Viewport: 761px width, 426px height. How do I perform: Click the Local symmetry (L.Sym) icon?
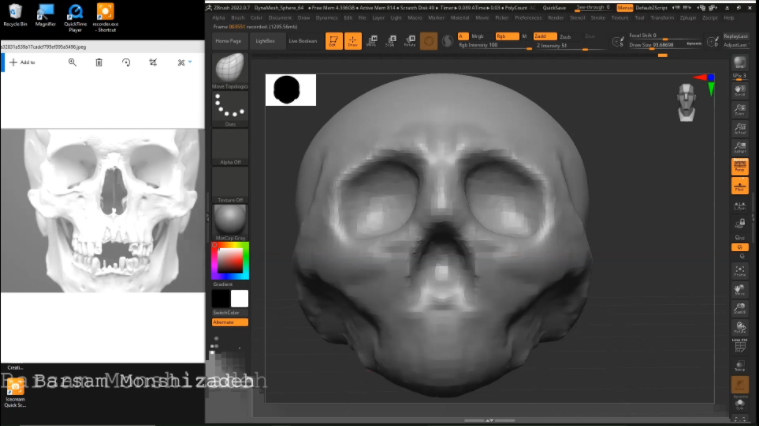(x=740, y=206)
